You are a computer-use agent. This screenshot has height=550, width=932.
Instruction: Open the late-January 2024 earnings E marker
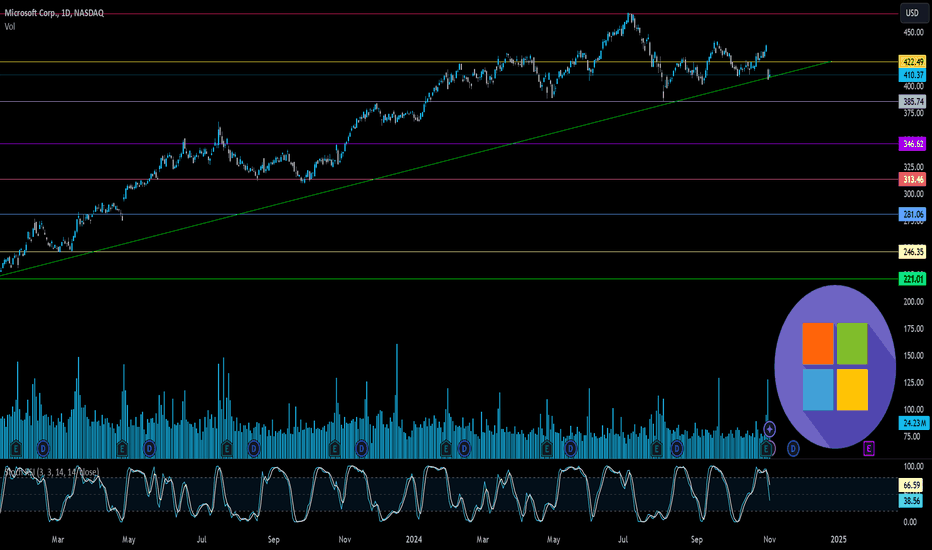click(x=446, y=448)
